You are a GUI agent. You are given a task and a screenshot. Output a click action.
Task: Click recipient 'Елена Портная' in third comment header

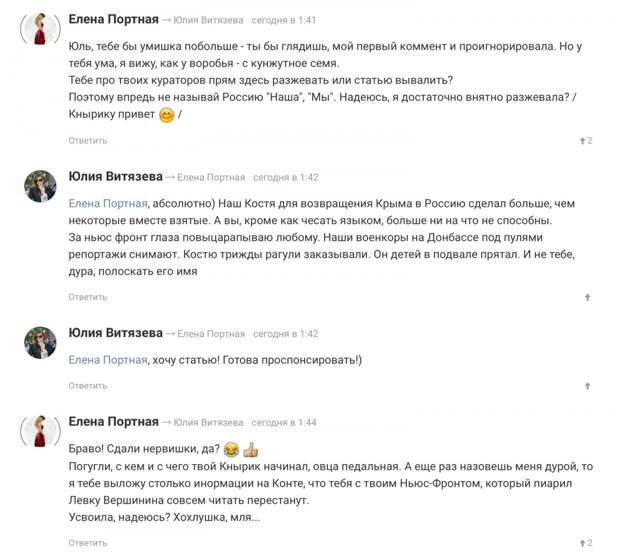click(211, 334)
